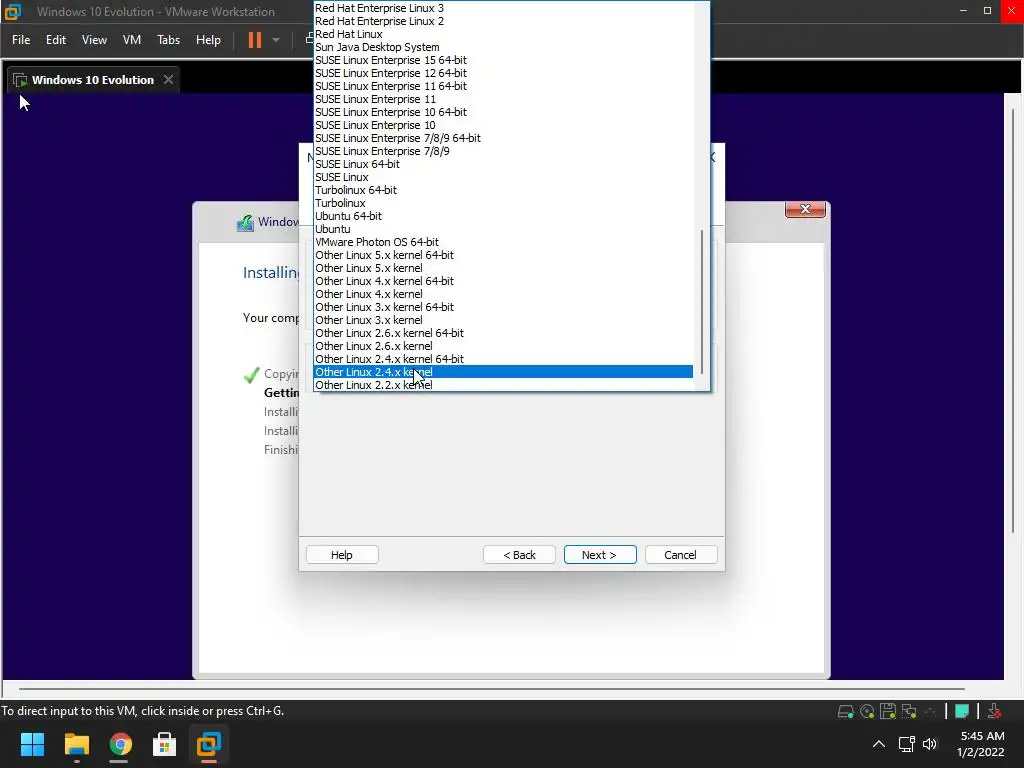Click the VMware Tools install status icon
The height and width of the screenshot is (768, 1024).
(994, 711)
